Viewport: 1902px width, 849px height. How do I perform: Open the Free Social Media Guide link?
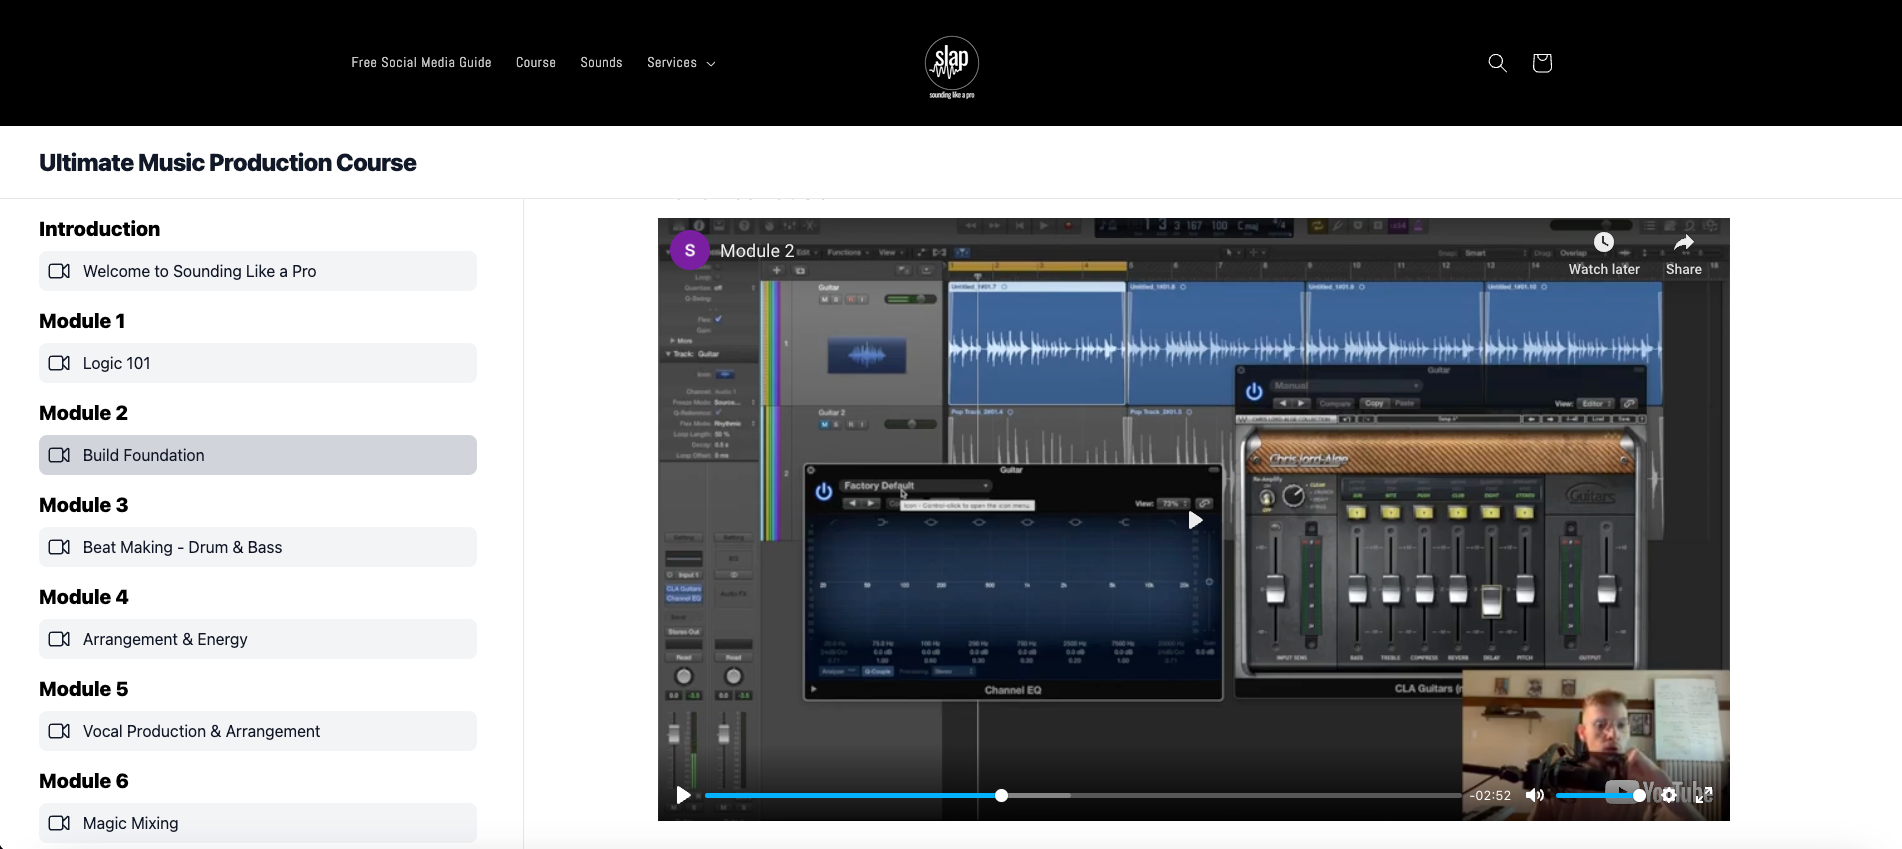[421, 63]
